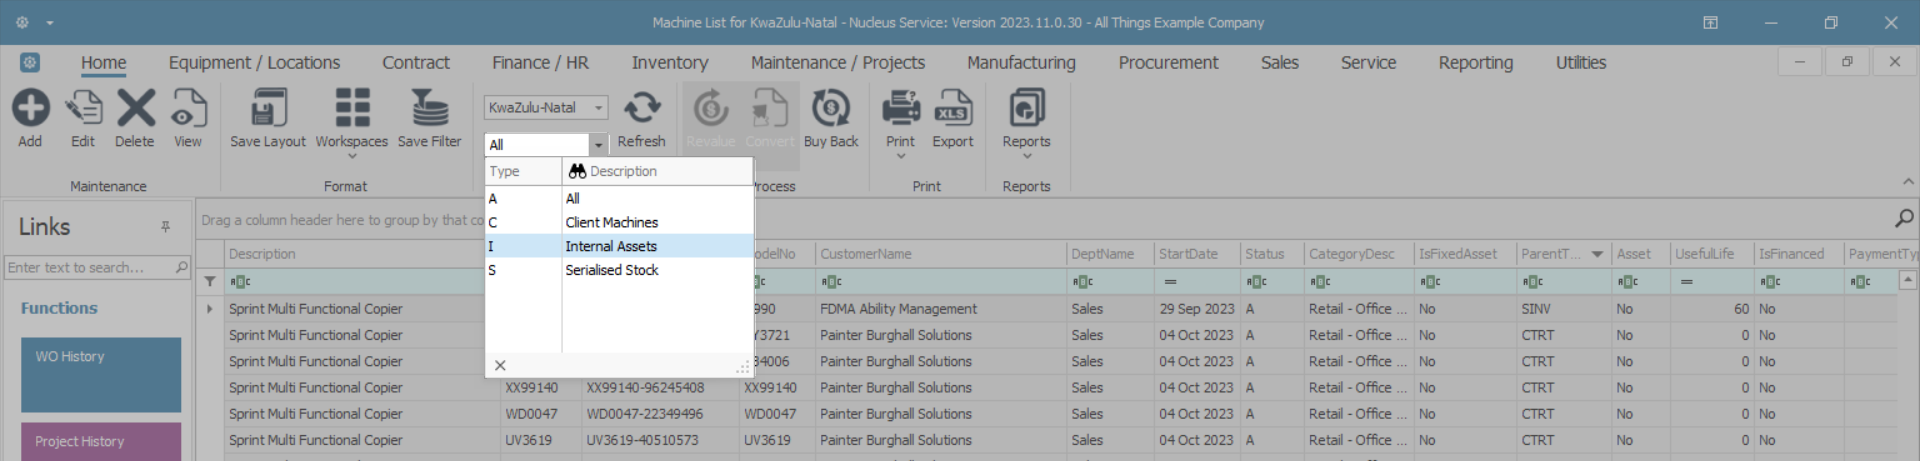The width and height of the screenshot is (1920, 461).
Task: Close the type dropdown popup with X
Action: point(500,366)
